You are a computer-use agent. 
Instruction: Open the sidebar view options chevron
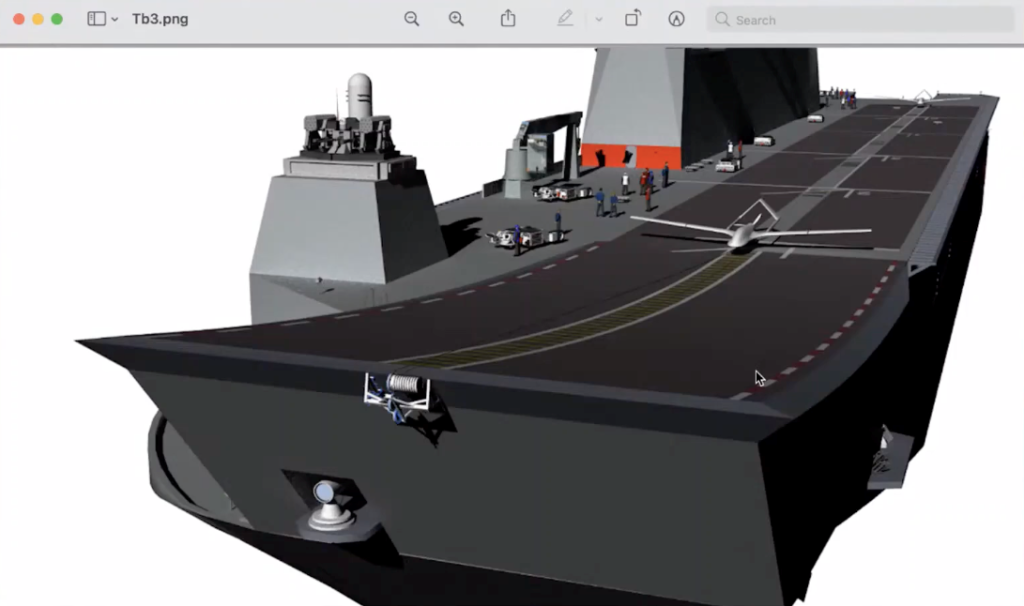tap(115, 20)
